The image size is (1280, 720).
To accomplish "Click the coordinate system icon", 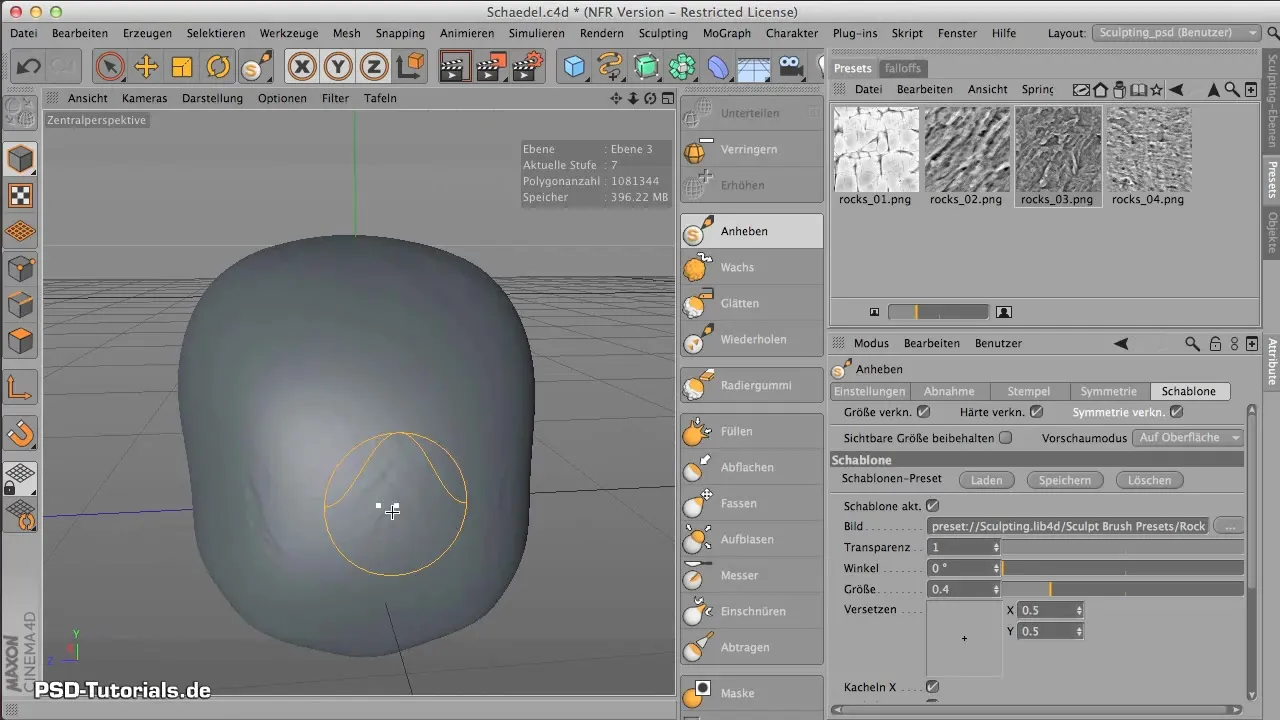I will 410,67.
